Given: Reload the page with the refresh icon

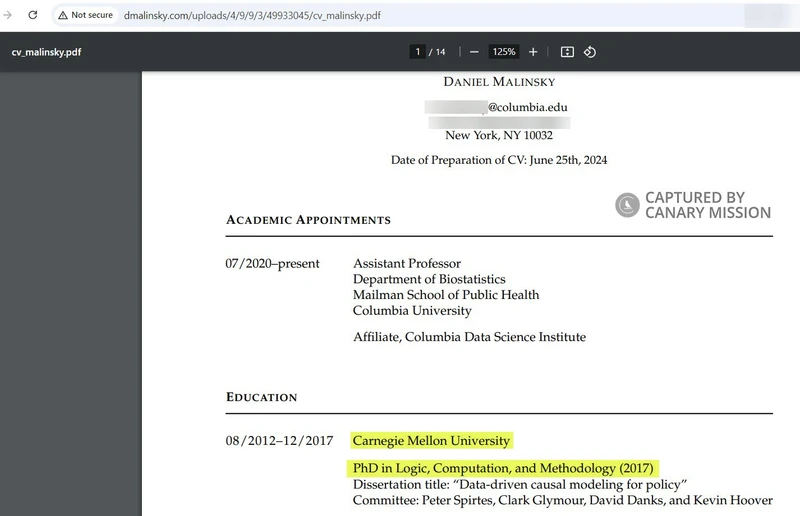Looking at the screenshot, I should (x=33, y=15).
